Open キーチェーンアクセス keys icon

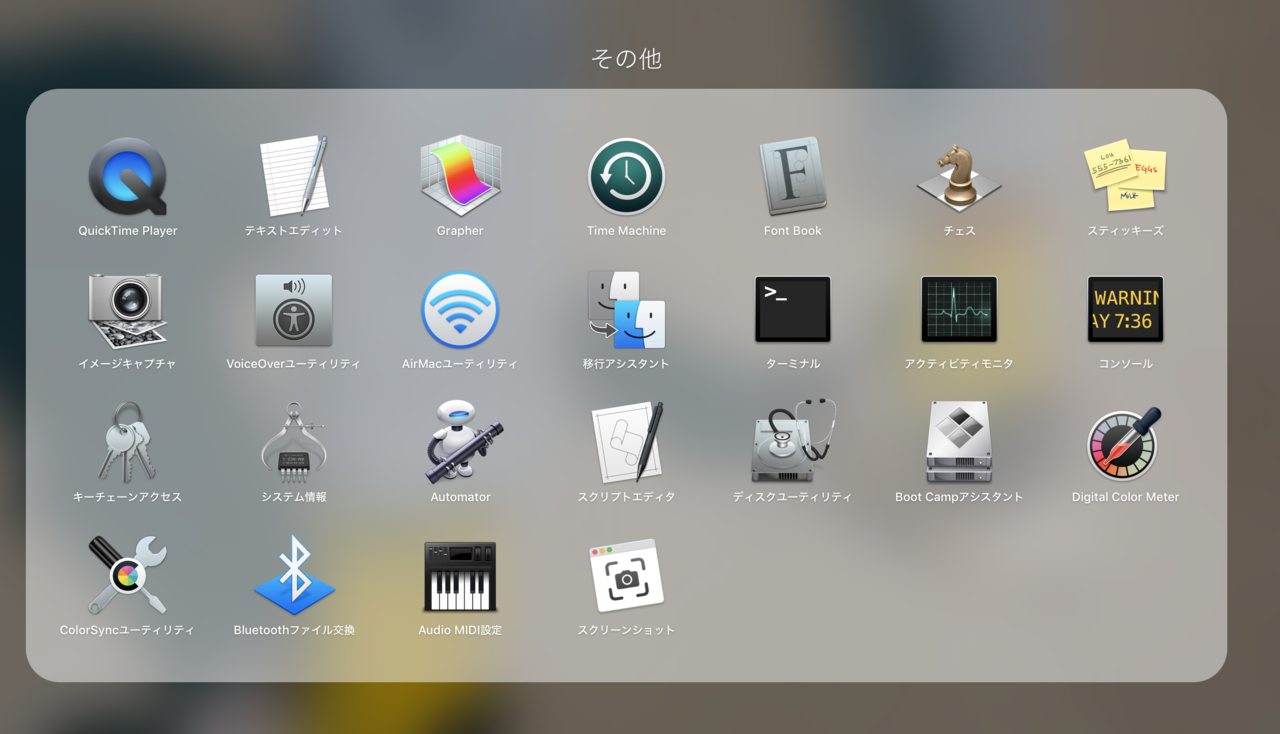click(x=128, y=442)
